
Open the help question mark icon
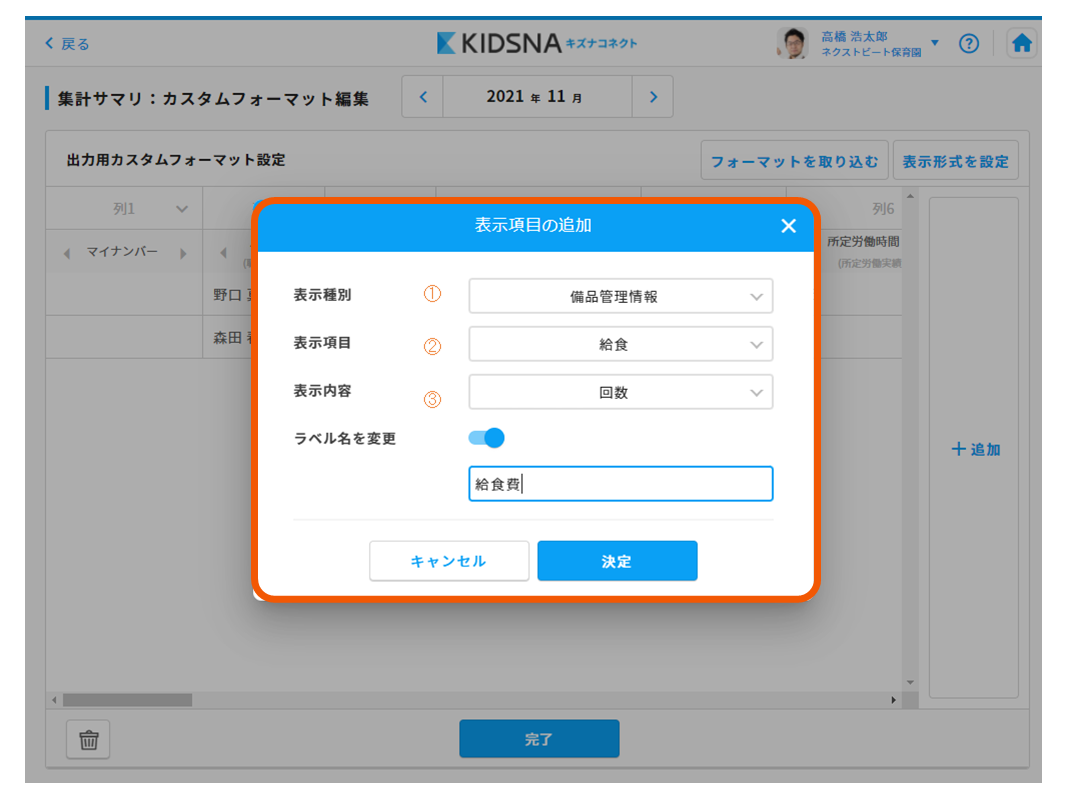coord(968,44)
